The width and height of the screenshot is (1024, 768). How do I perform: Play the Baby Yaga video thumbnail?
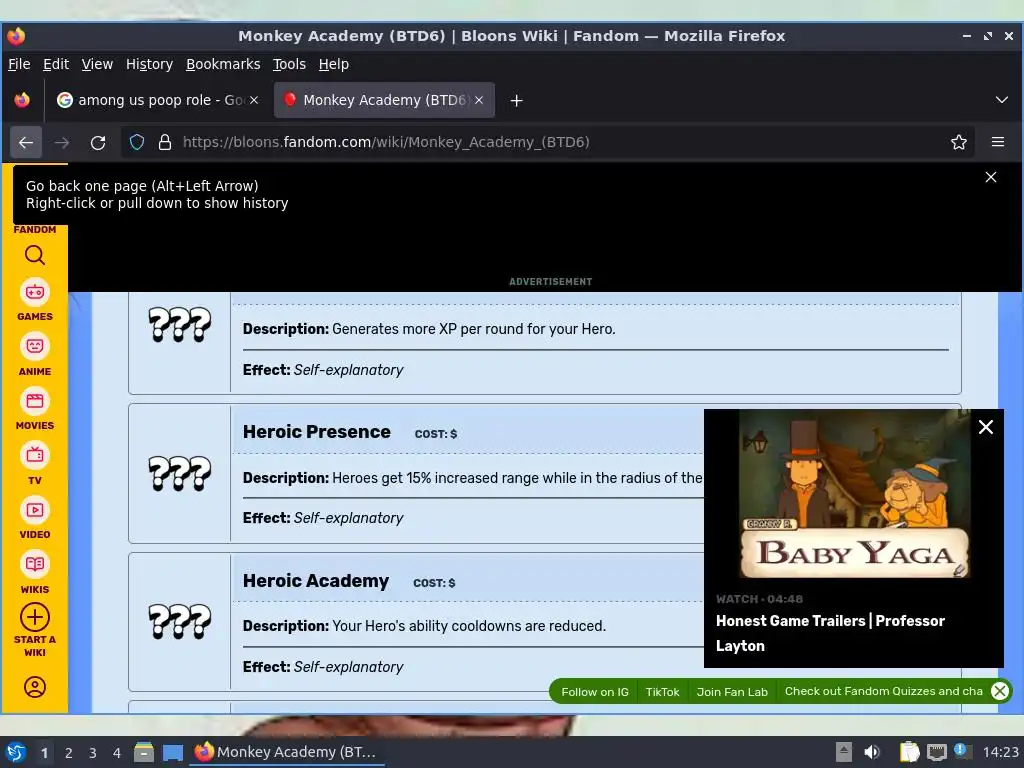854,494
